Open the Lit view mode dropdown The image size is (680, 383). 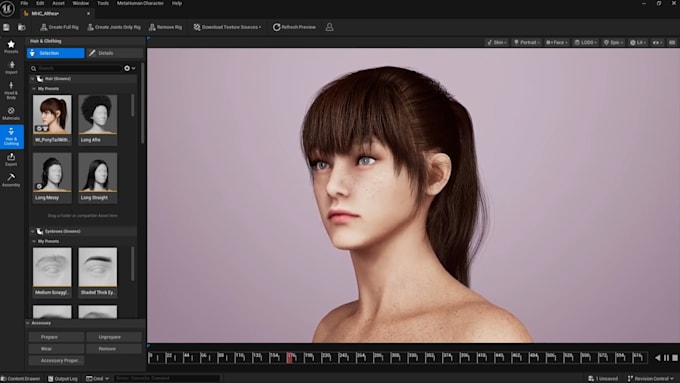(638, 43)
